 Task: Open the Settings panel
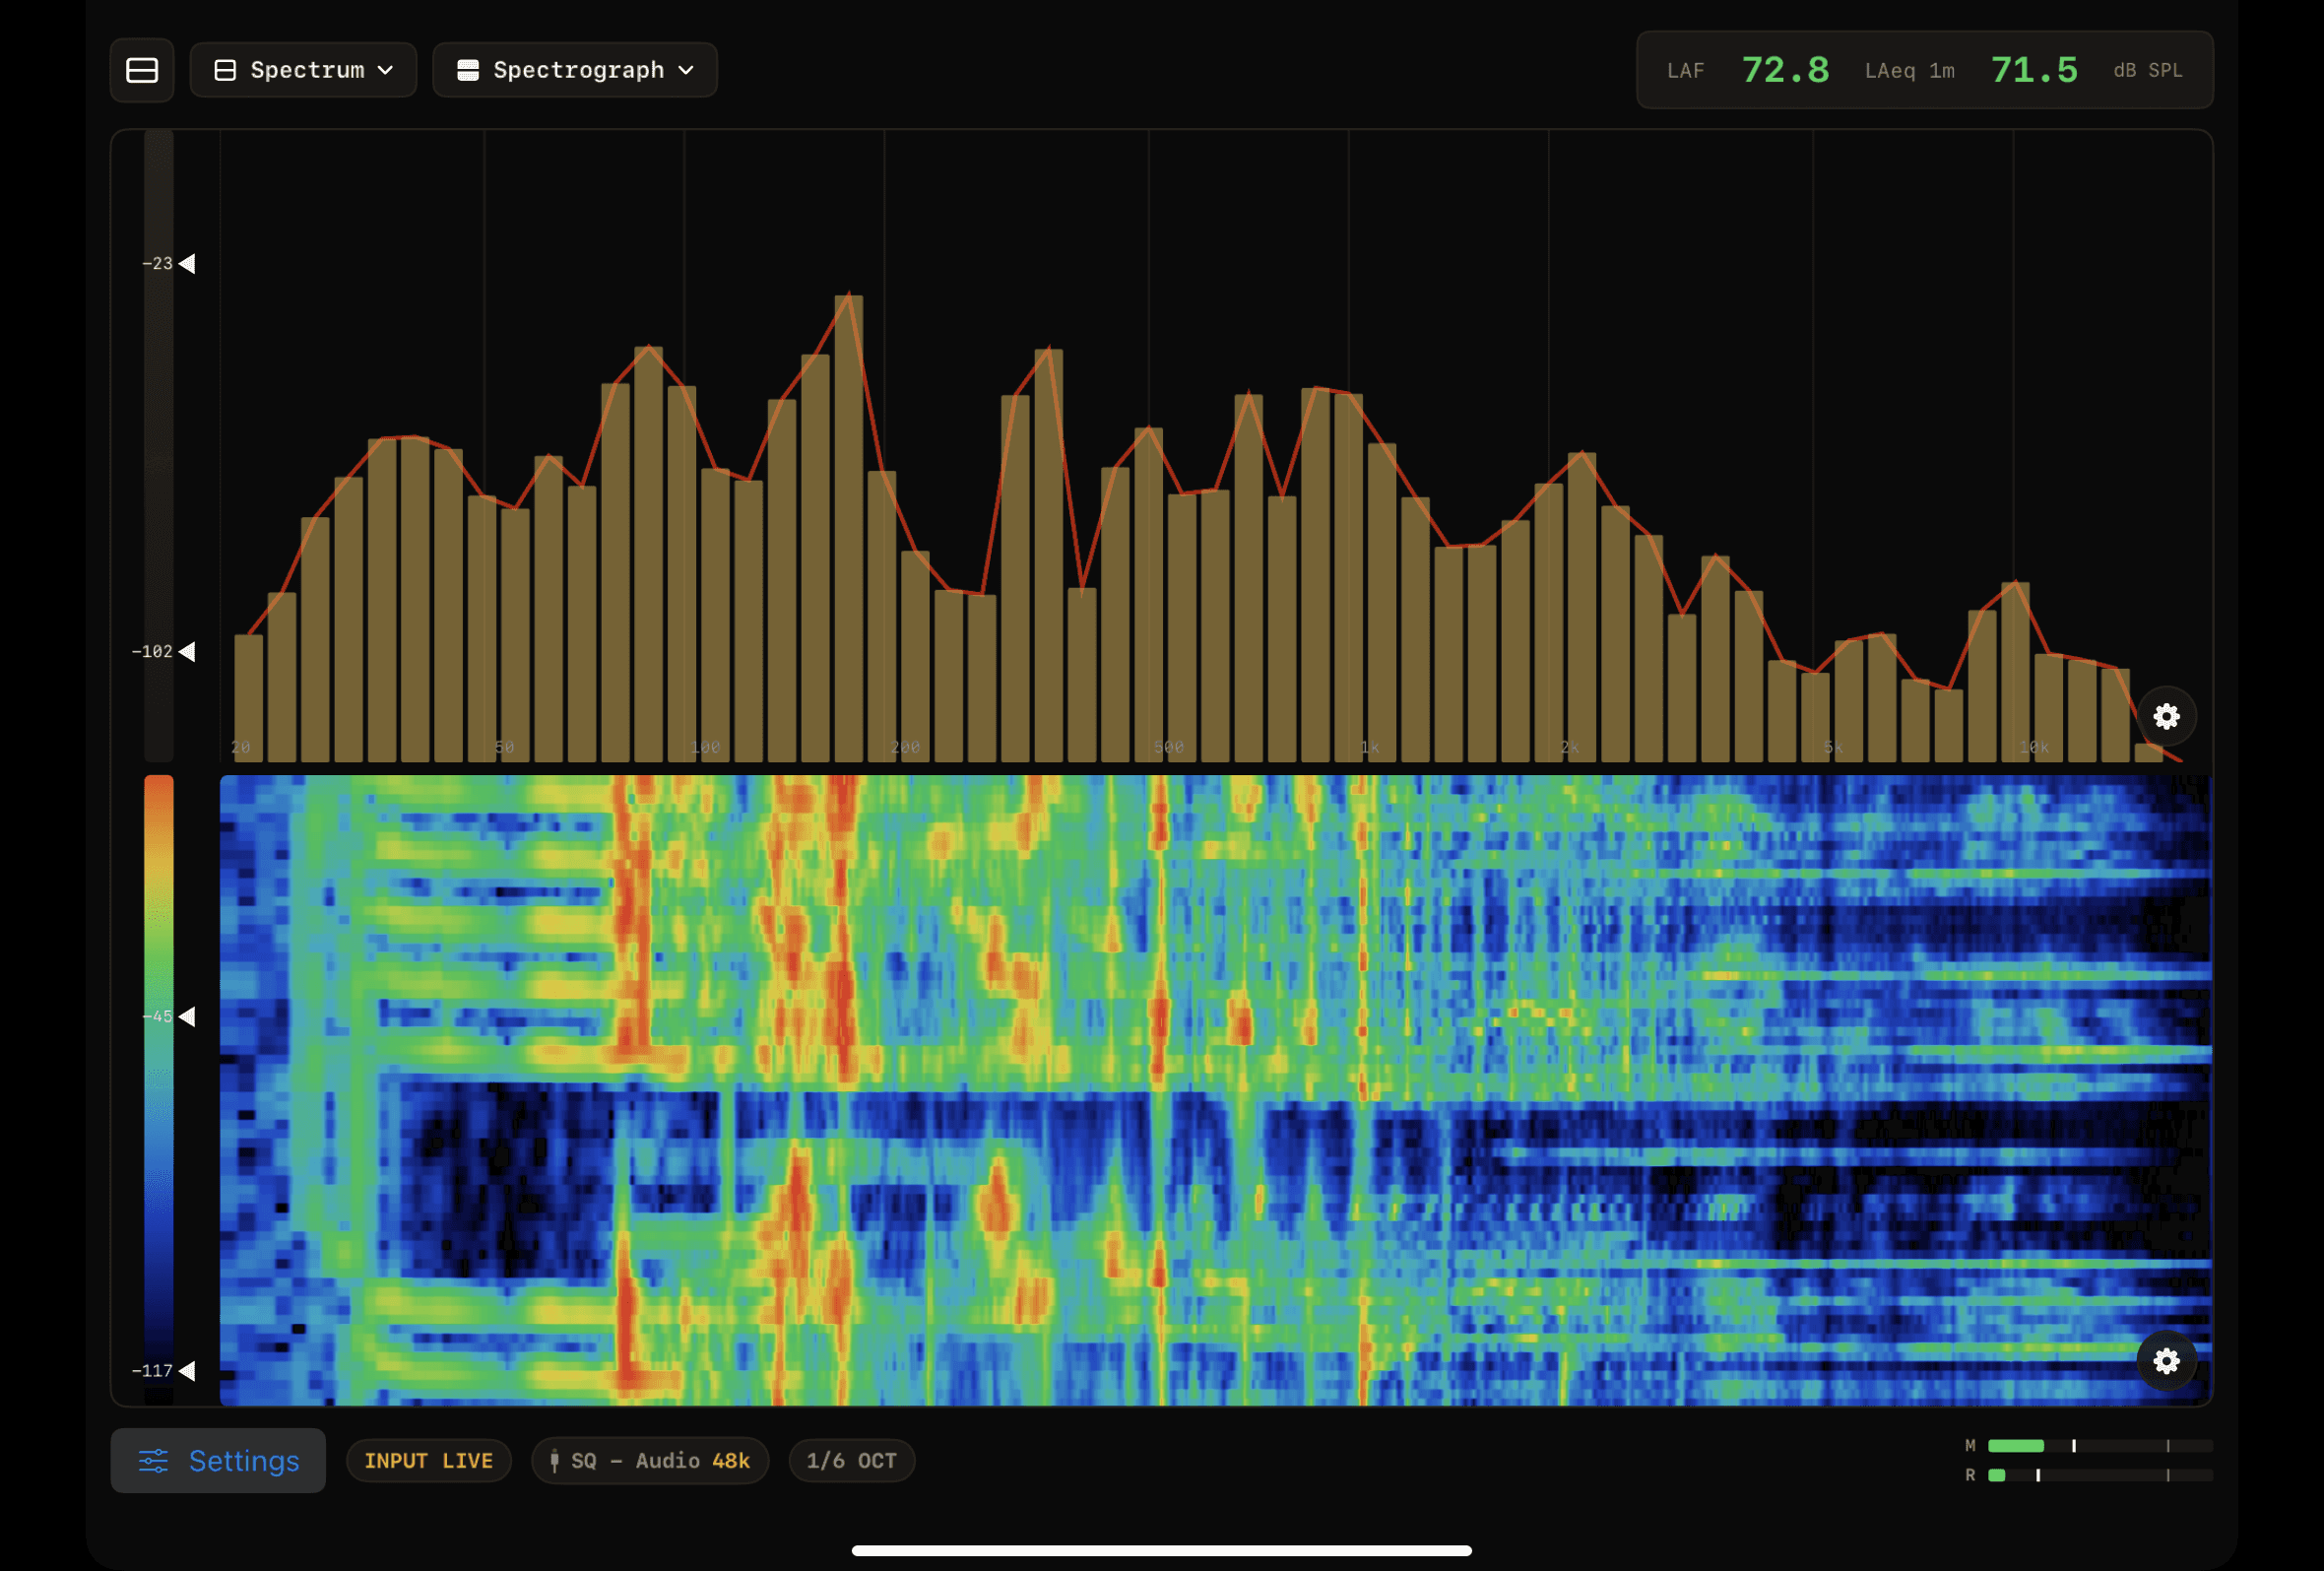click(x=218, y=1461)
